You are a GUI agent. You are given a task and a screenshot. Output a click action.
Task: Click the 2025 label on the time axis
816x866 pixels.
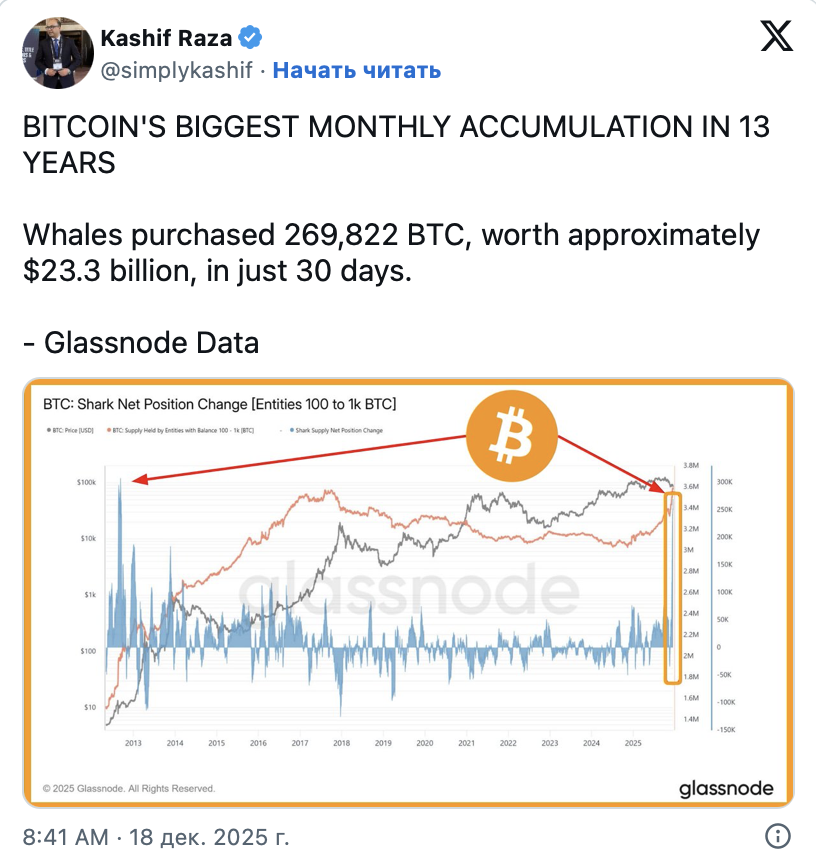(633, 744)
